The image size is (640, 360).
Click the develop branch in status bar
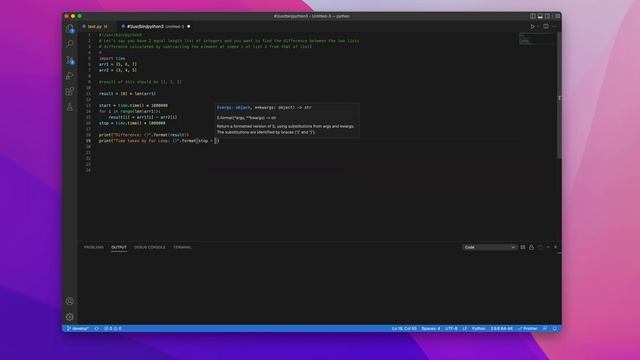(x=78, y=329)
